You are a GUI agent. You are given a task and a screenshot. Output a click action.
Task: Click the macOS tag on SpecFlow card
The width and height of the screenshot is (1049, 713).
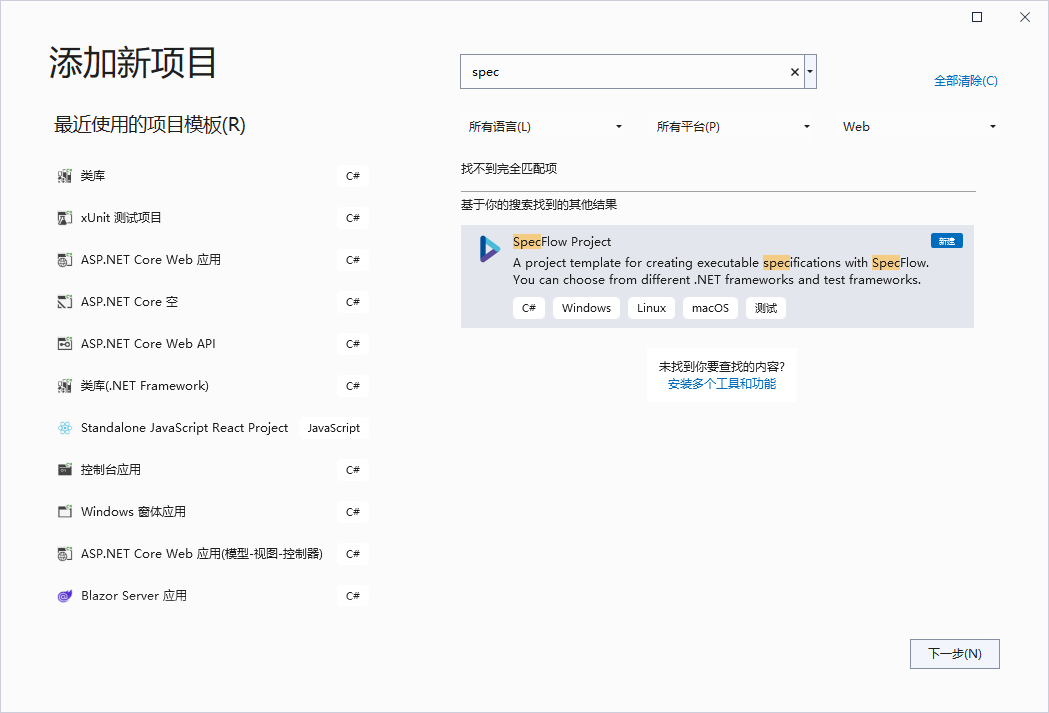tap(710, 308)
